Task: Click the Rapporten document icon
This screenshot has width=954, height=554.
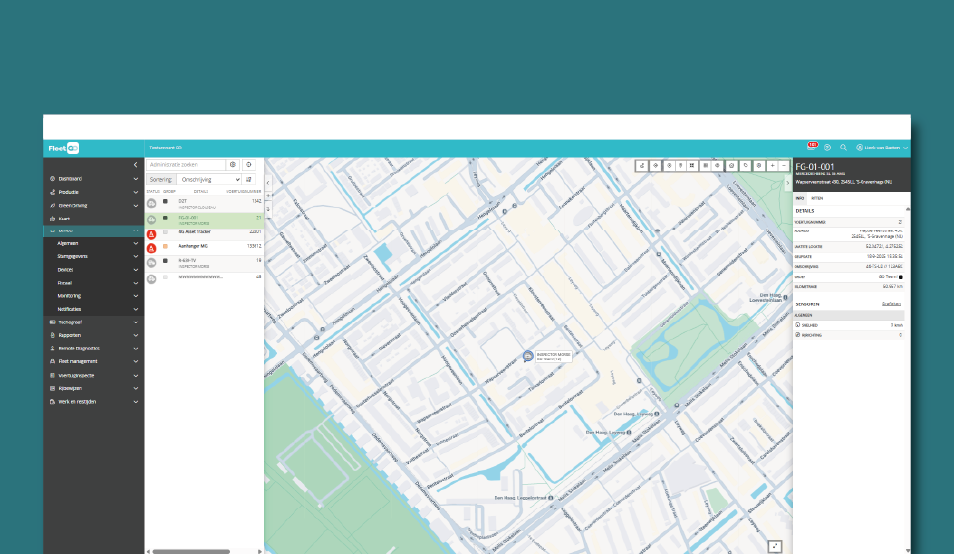Action: (52, 335)
